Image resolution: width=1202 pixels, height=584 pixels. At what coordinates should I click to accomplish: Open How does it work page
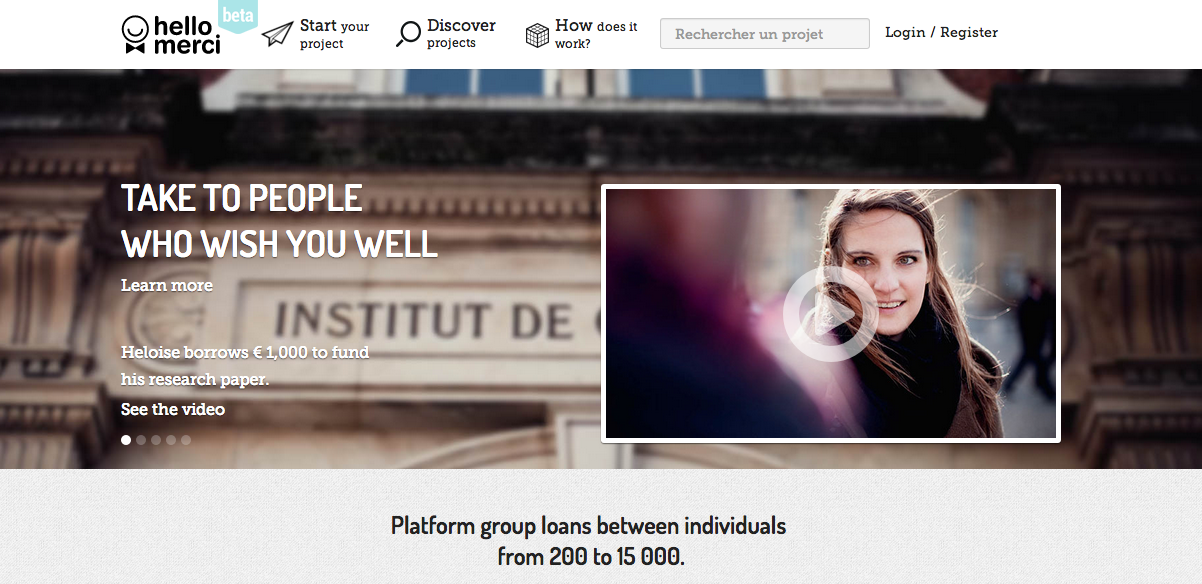[x=596, y=34]
